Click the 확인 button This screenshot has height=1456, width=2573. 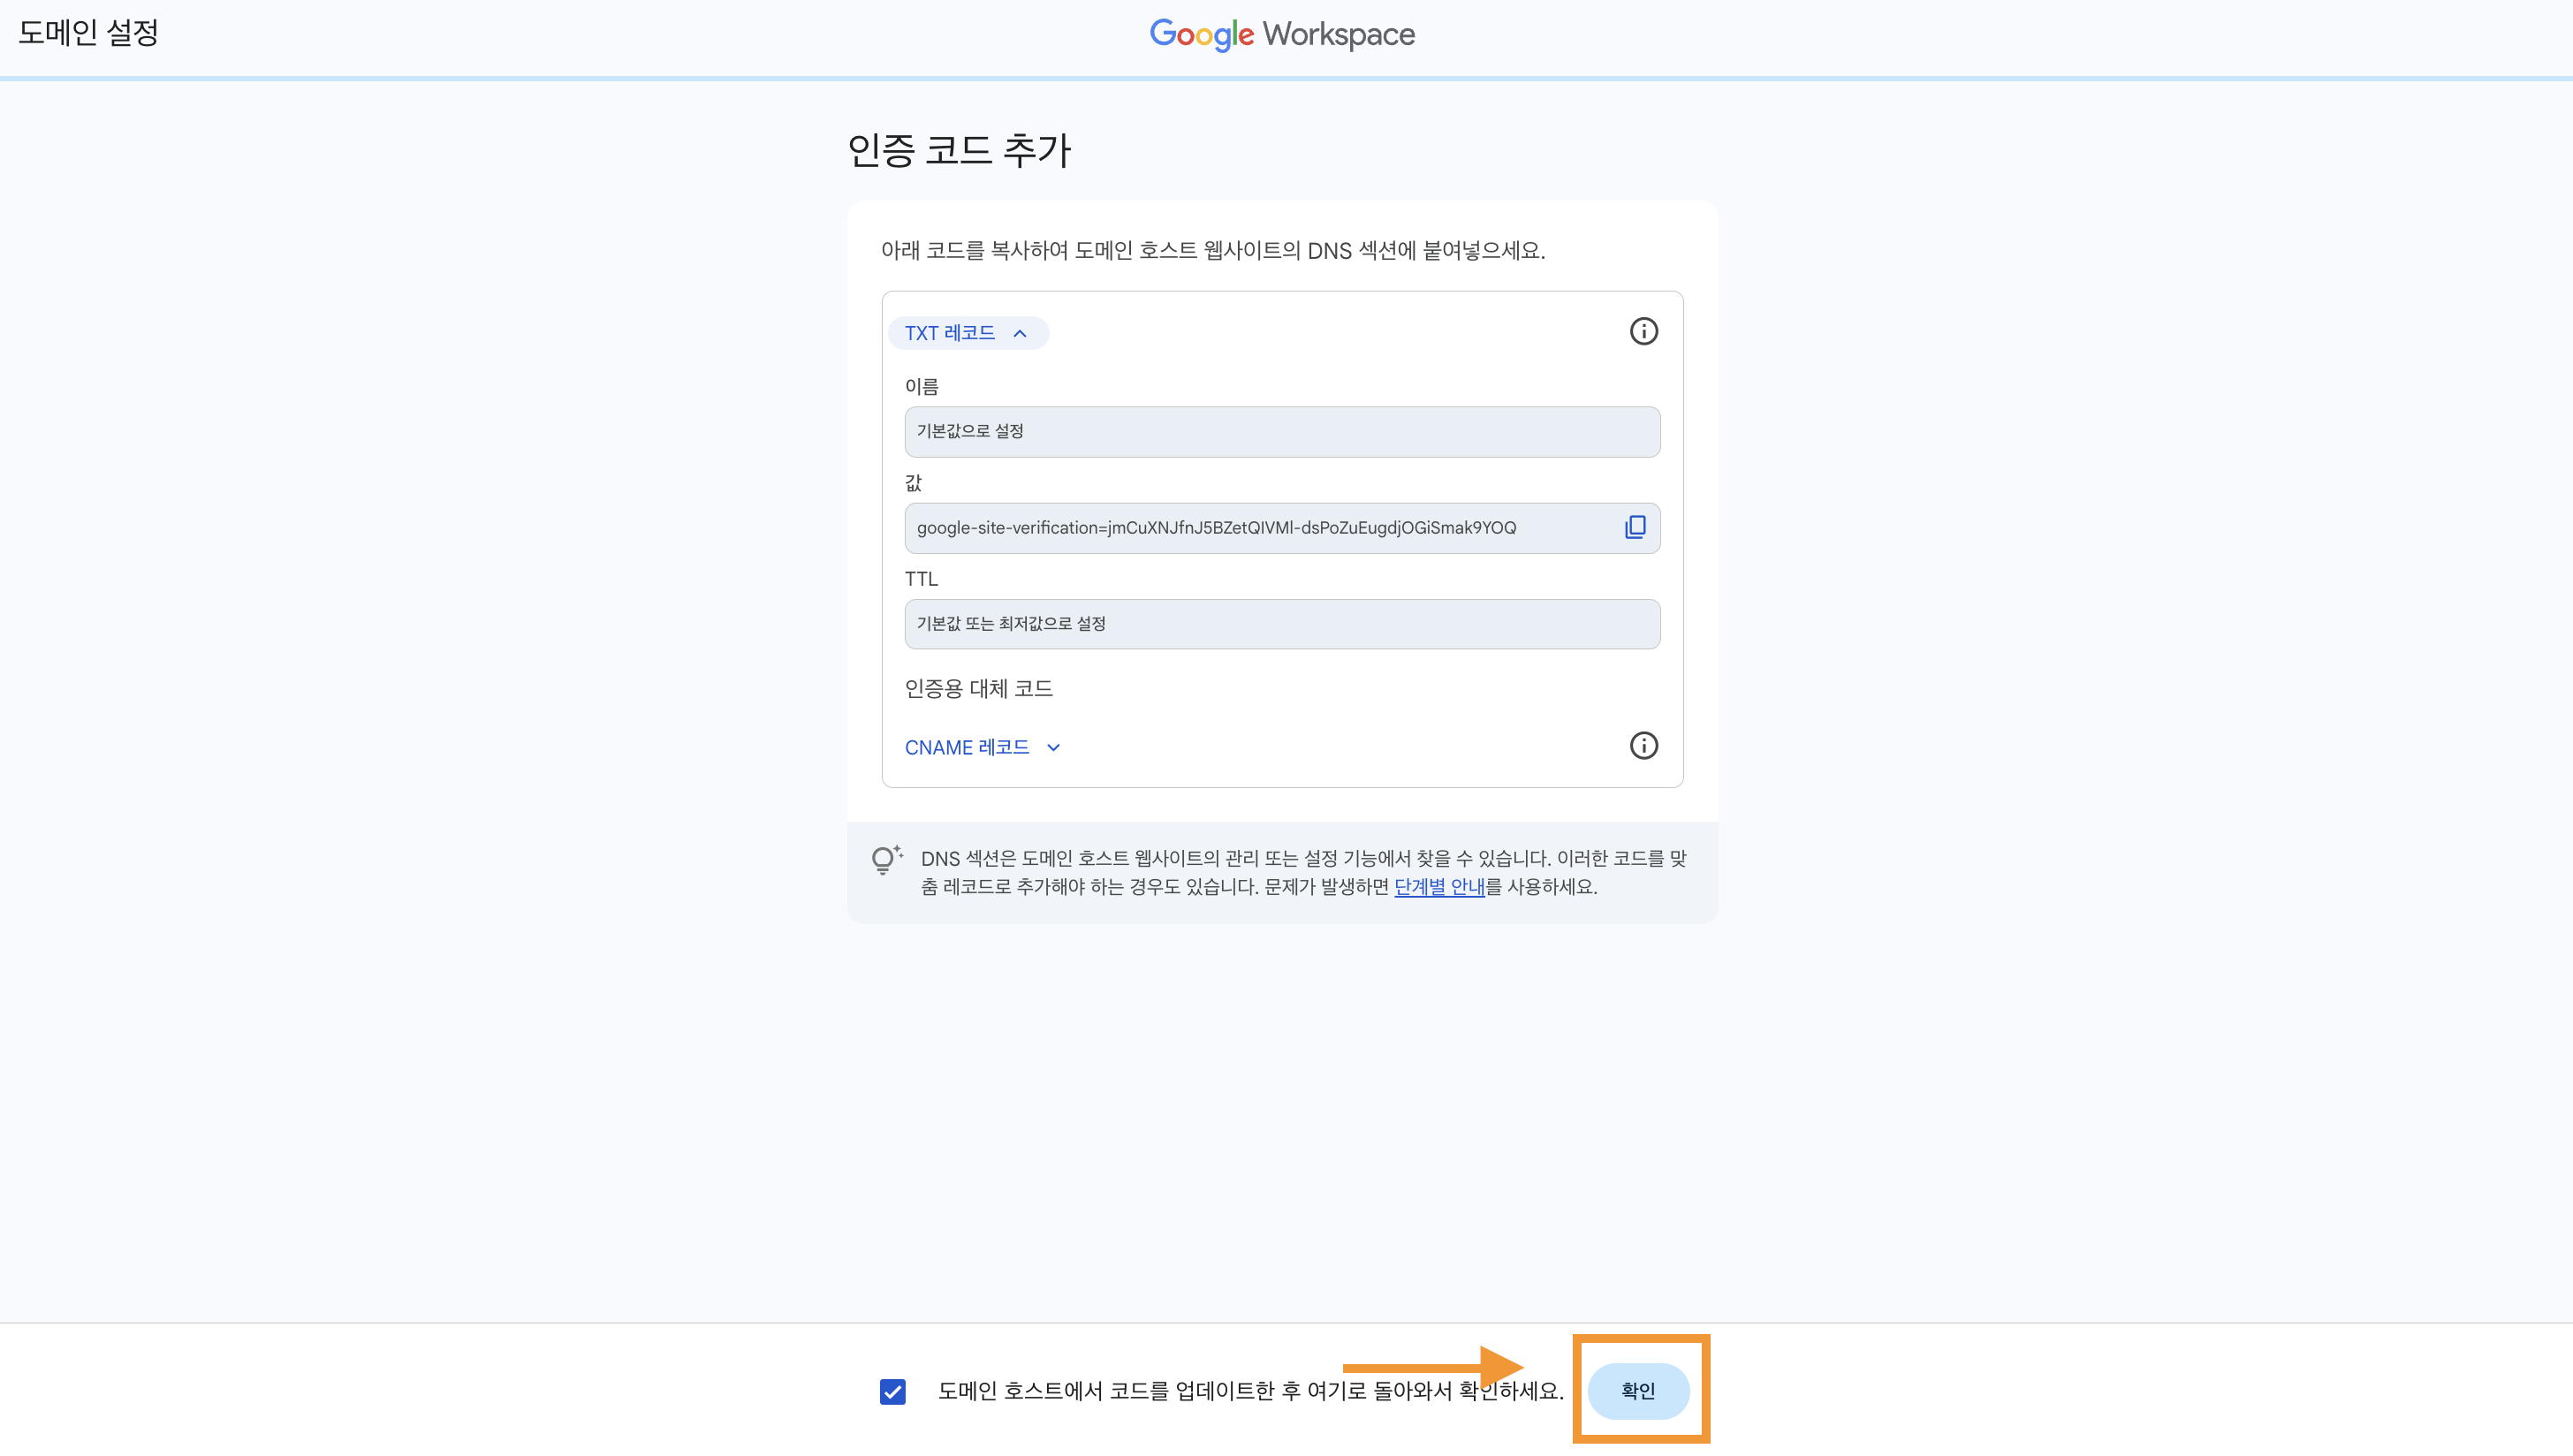(1638, 1390)
